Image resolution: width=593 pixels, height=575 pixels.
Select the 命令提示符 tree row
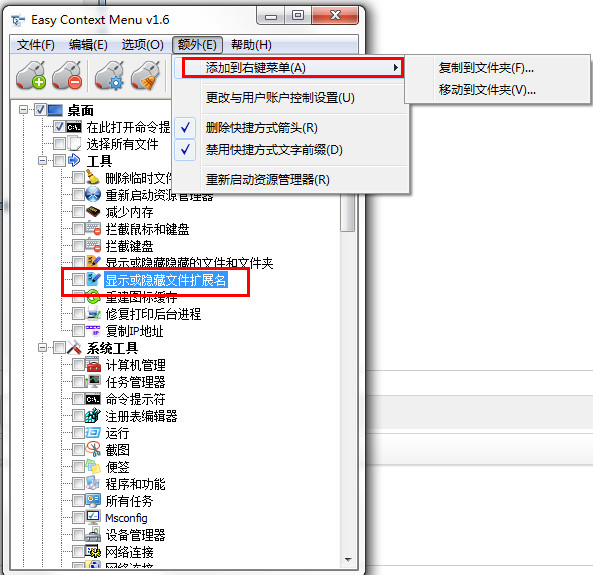pyautogui.click(x=135, y=399)
